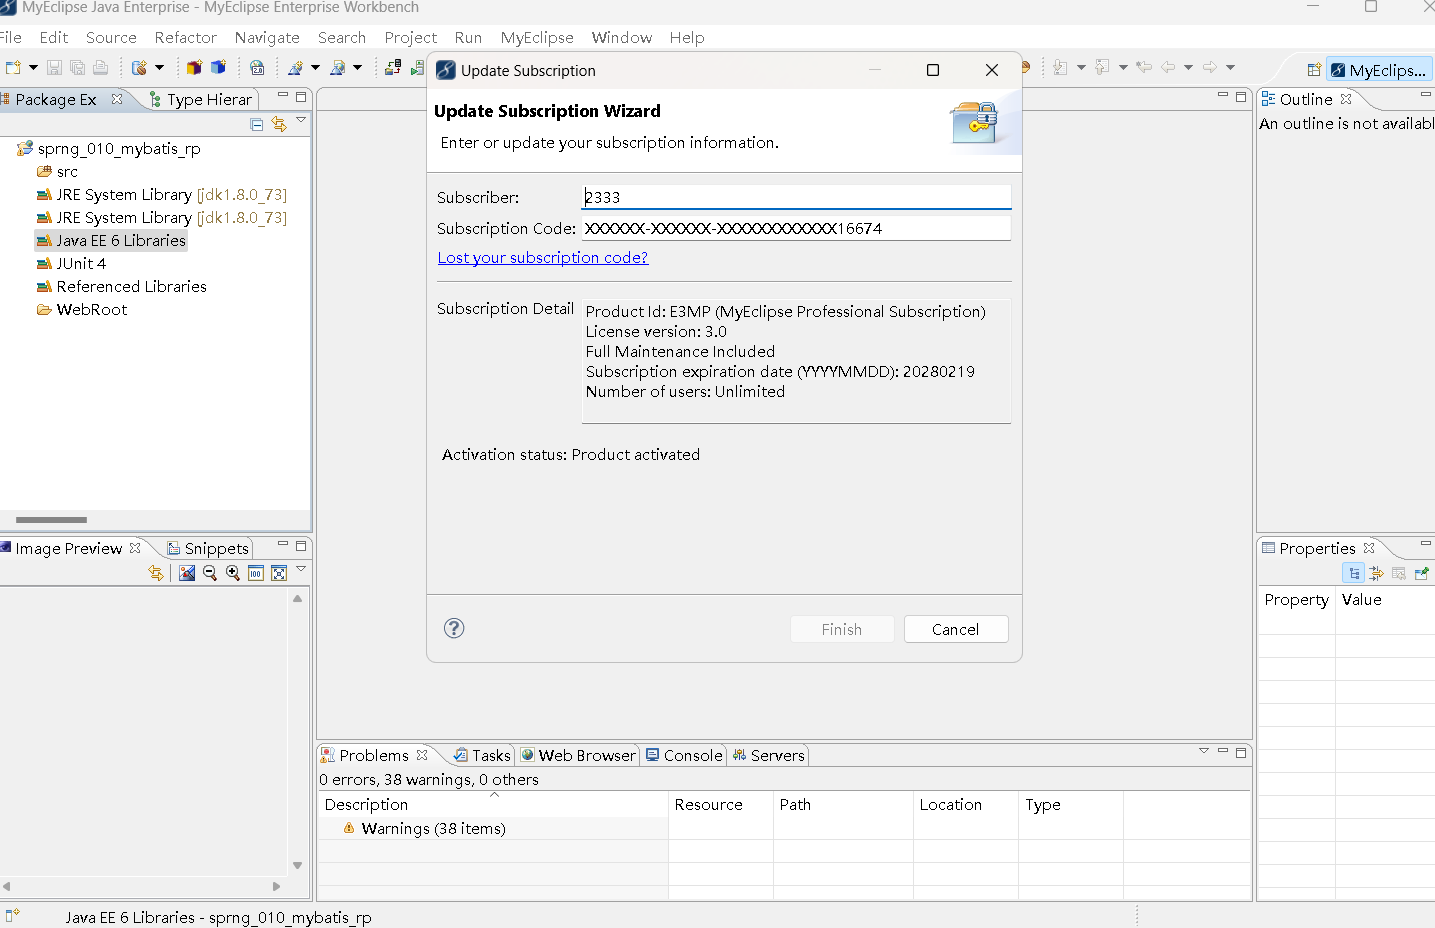The image size is (1435, 928).
Task: Open Next Annotation dropdown arrow
Action: coord(1081,67)
